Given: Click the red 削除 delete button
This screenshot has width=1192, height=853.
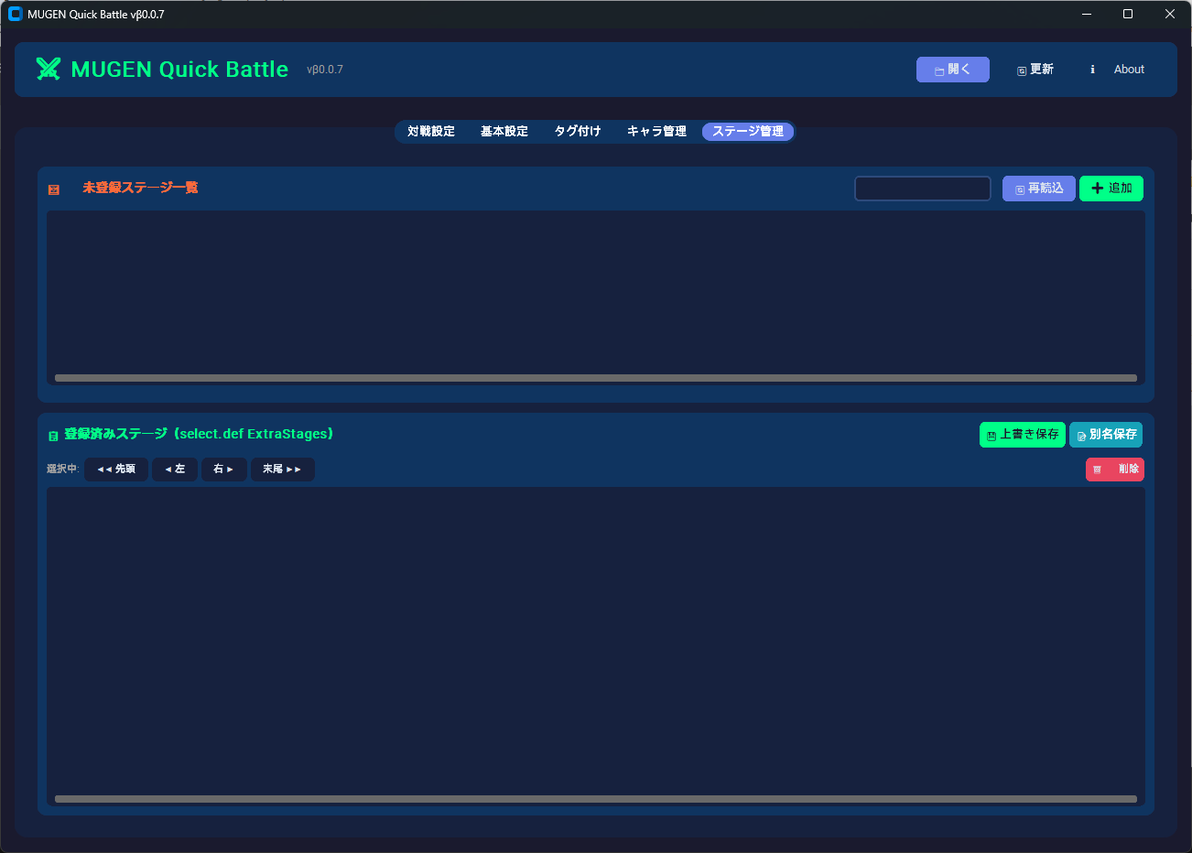Looking at the screenshot, I should click(x=1114, y=469).
